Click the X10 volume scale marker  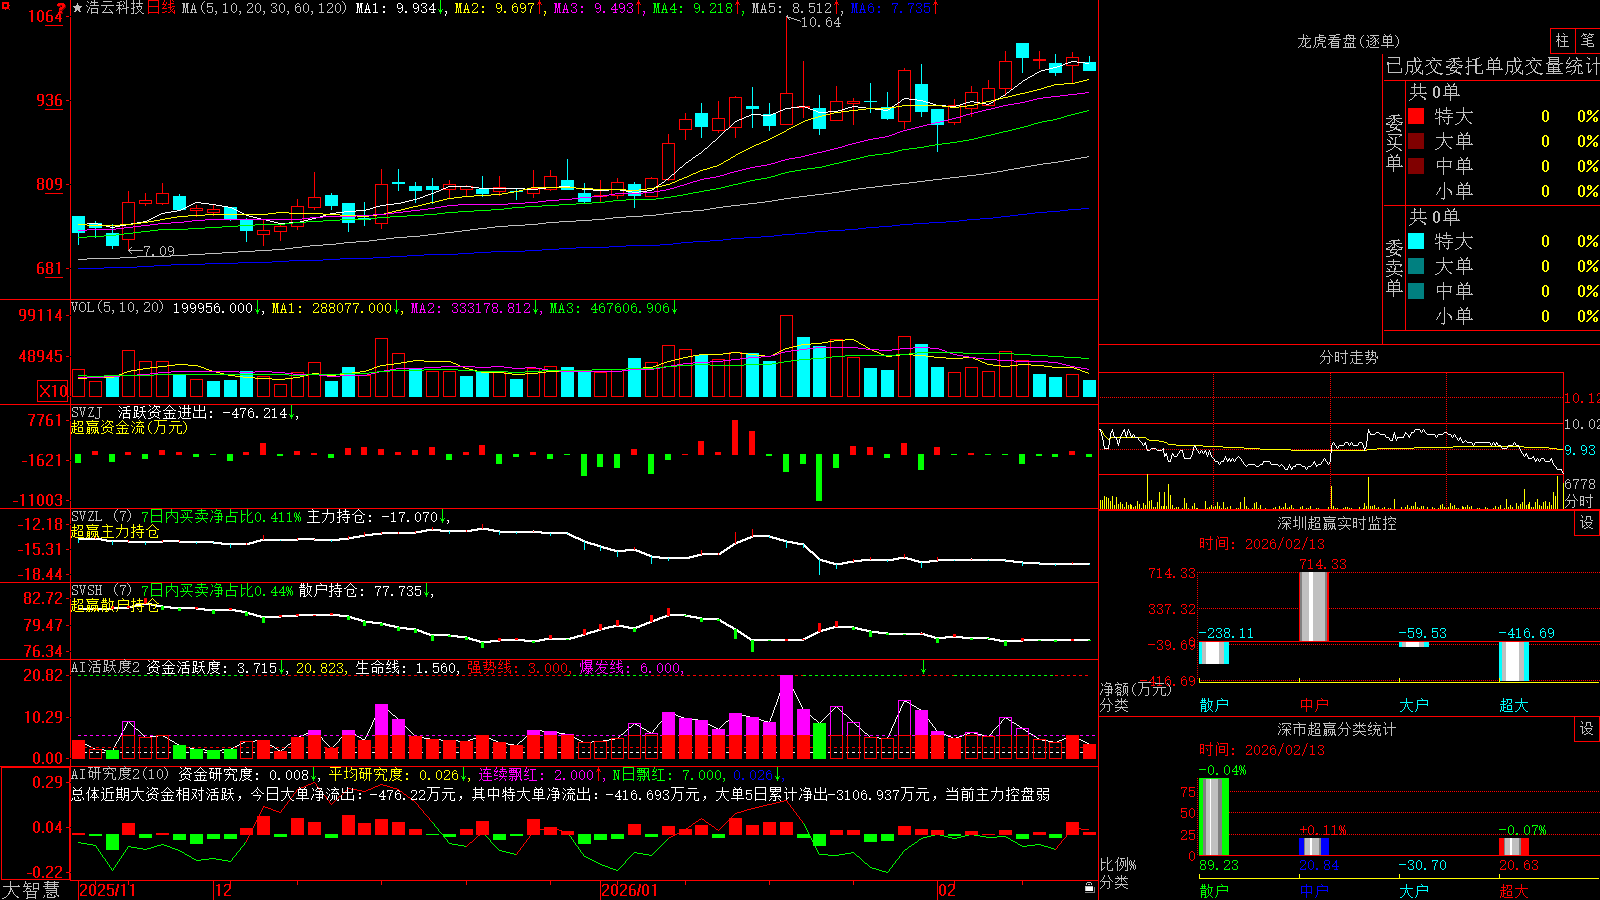(x=53, y=391)
